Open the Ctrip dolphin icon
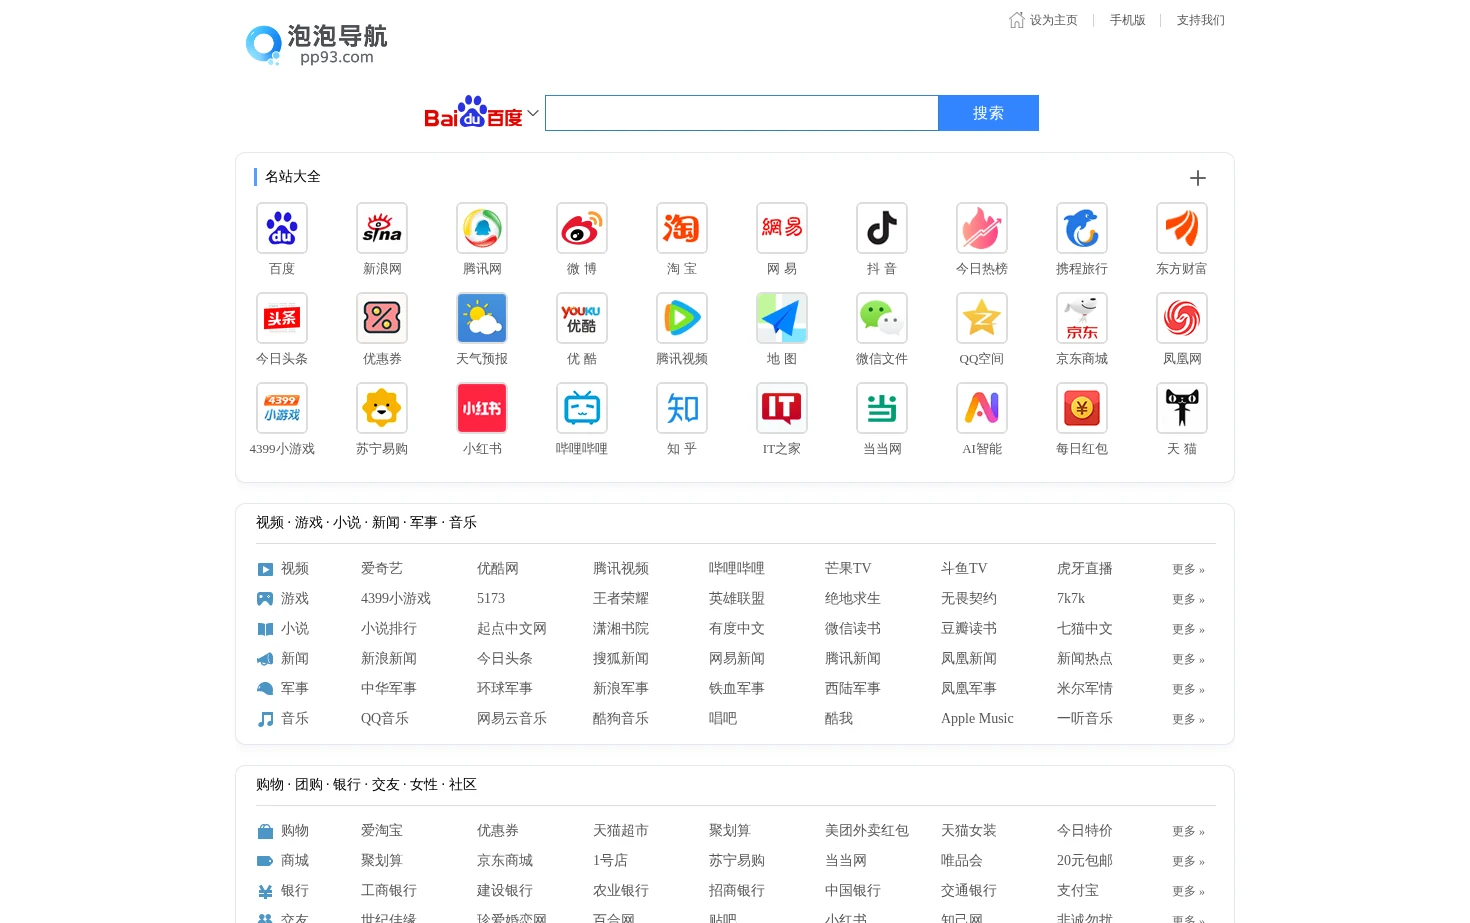The width and height of the screenshot is (1470, 923). 1082,228
